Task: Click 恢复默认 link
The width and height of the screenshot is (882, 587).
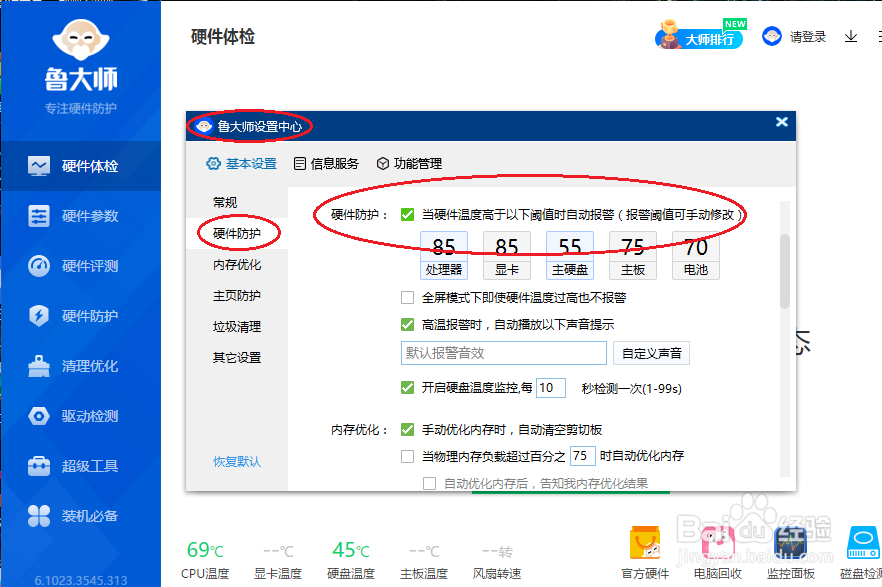Action: coord(237,462)
